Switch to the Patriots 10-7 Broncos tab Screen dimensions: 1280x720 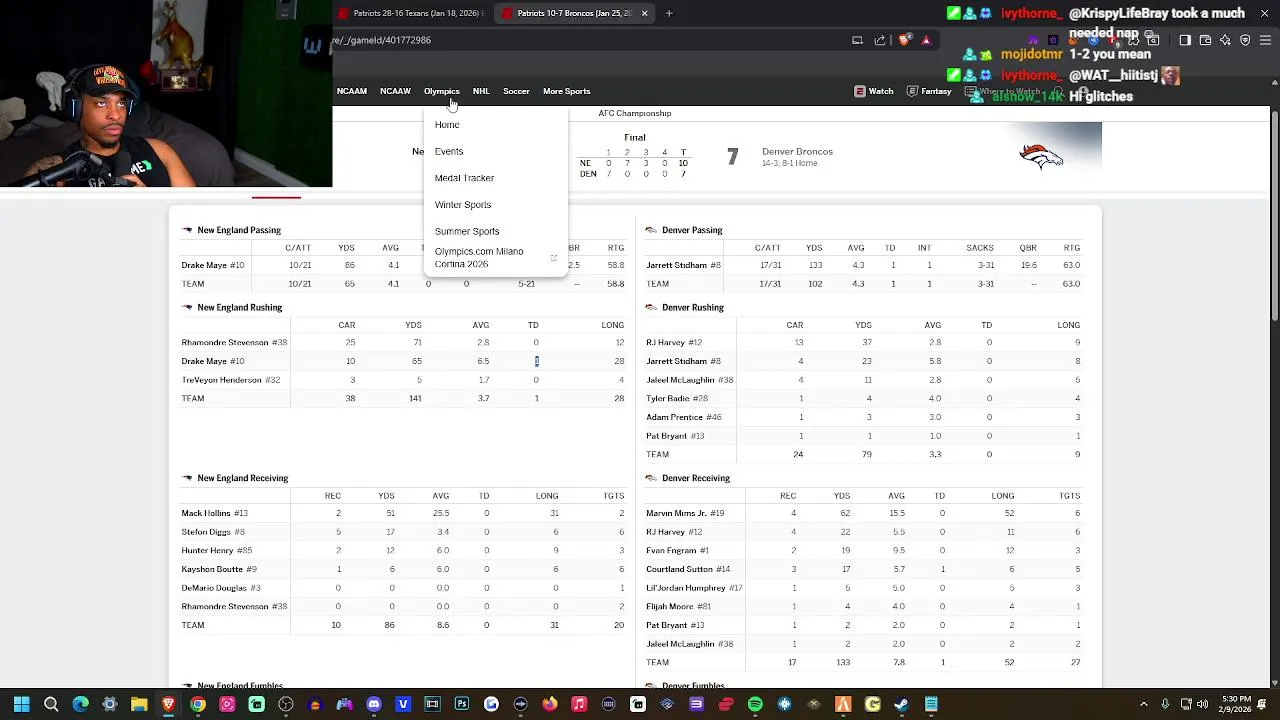(x=574, y=13)
